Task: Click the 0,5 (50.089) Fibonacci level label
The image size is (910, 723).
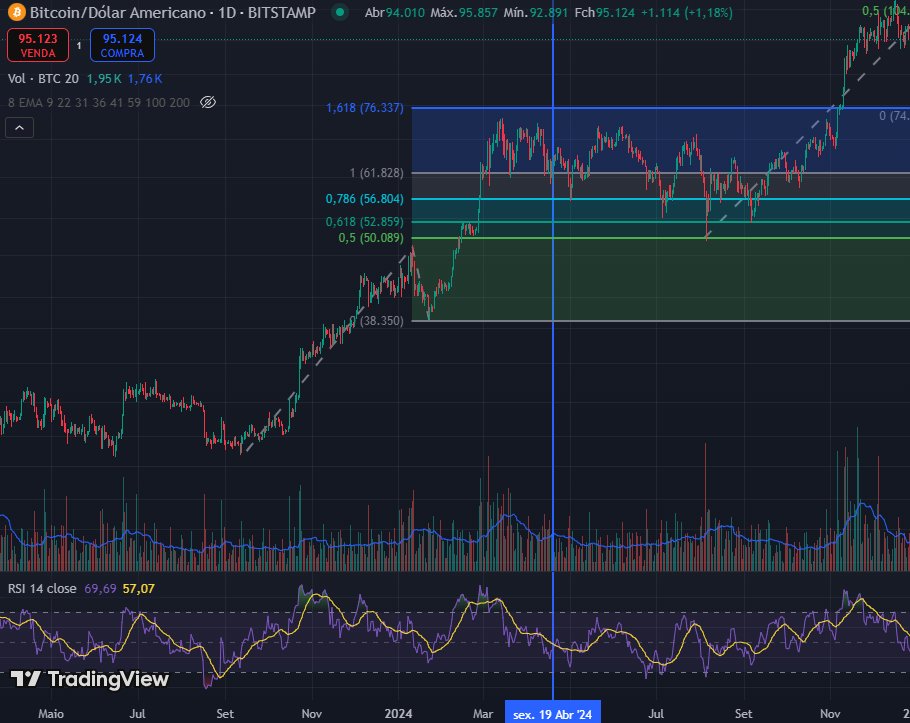Action: pos(371,238)
